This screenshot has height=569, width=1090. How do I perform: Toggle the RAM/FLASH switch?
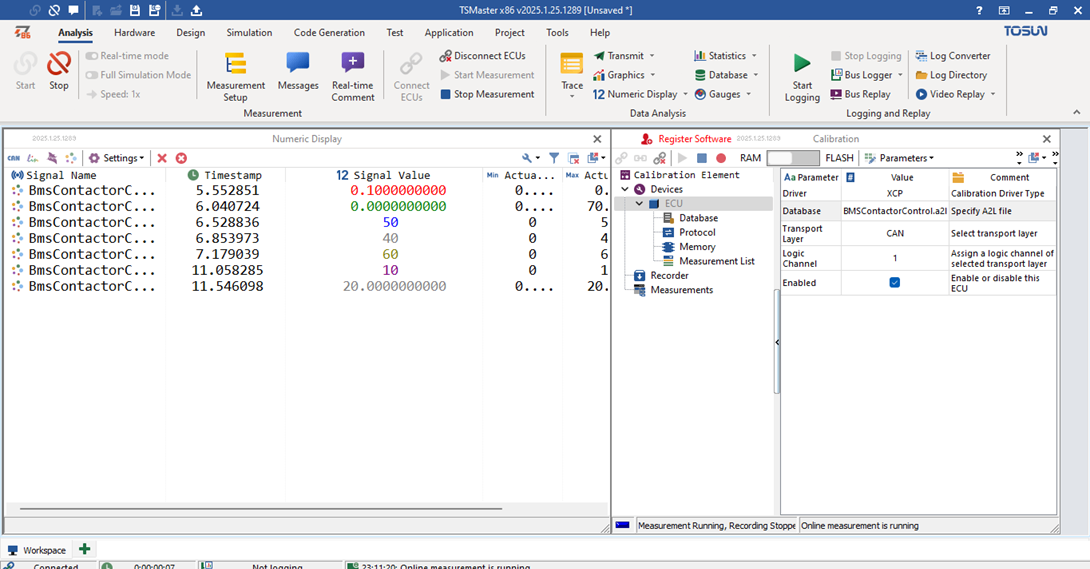(x=793, y=158)
